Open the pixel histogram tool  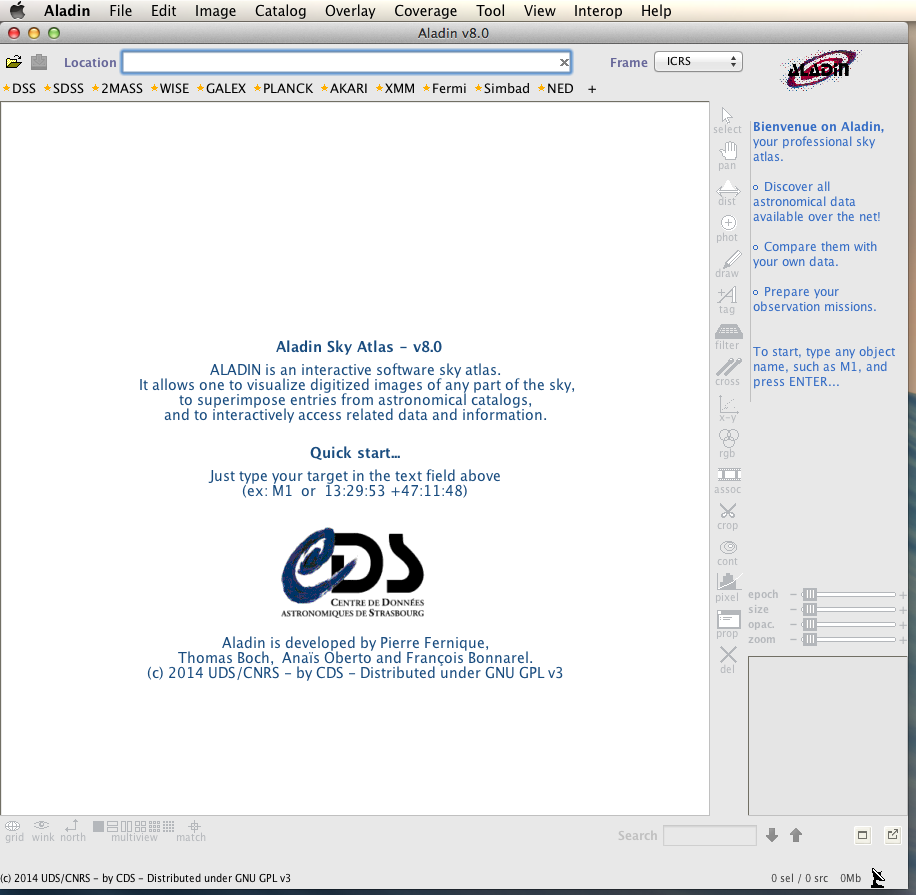728,588
